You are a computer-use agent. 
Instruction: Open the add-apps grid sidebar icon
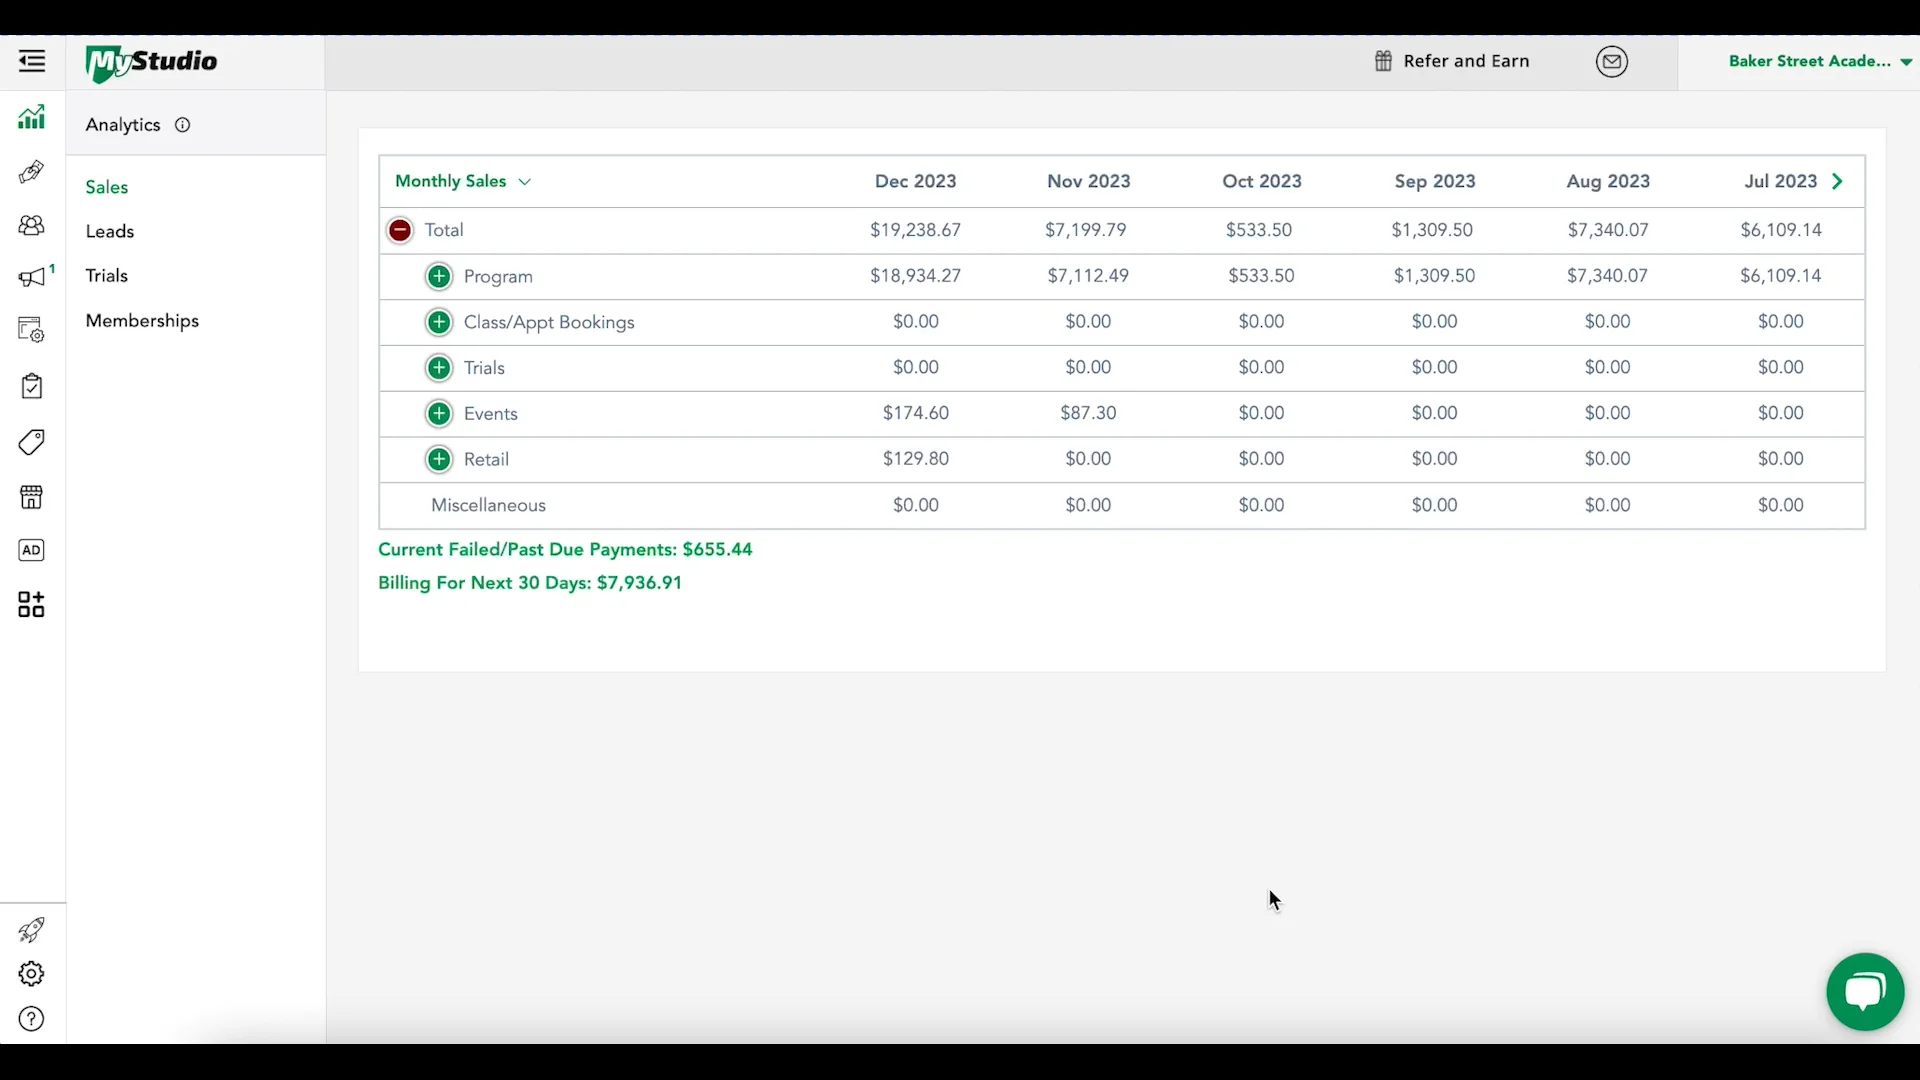tap(32, 604)
